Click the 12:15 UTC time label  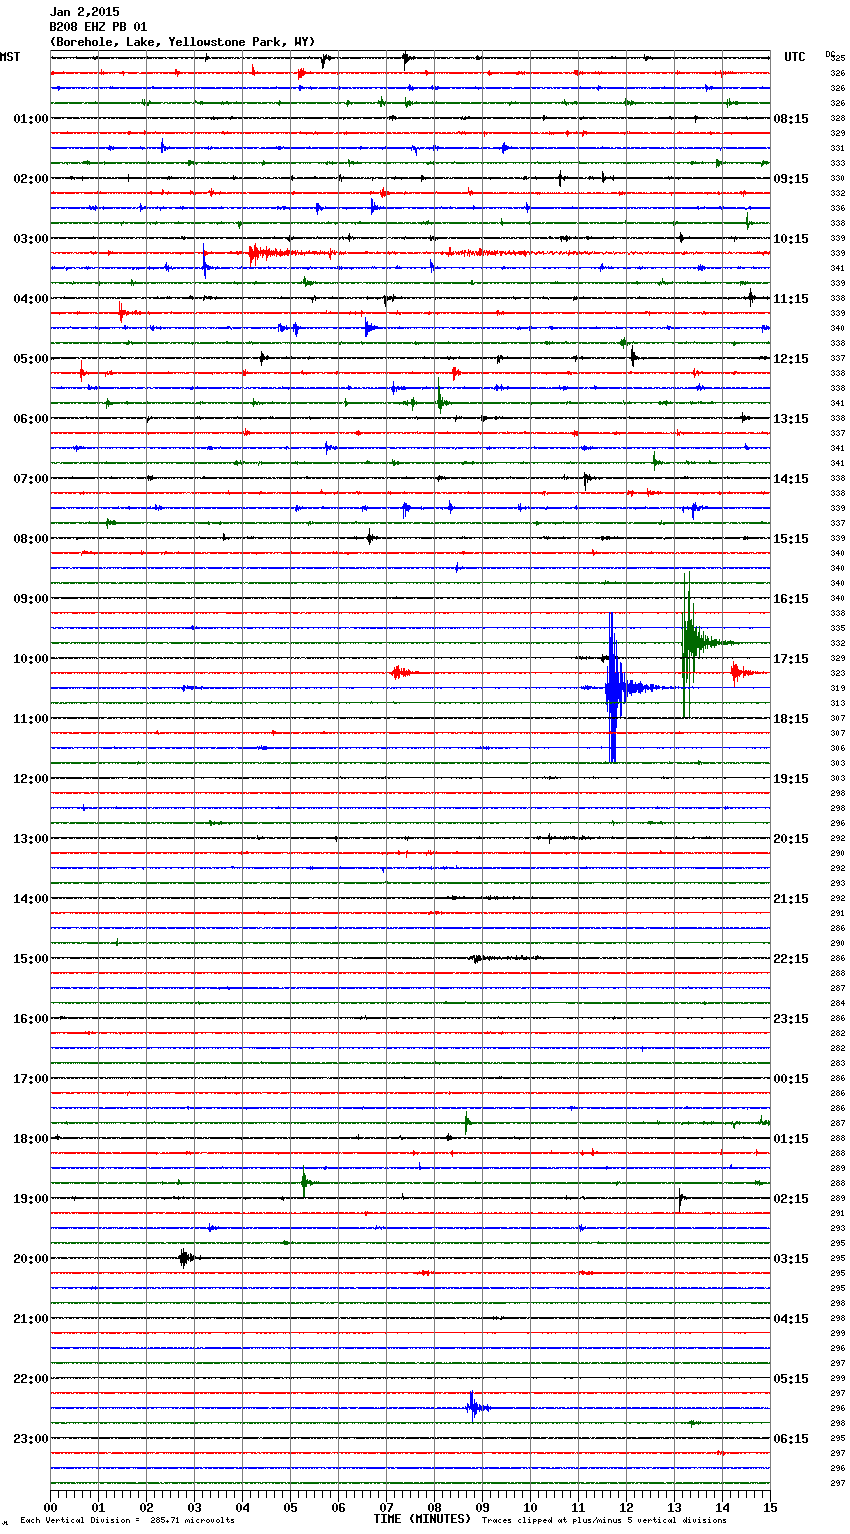[791, 359]
